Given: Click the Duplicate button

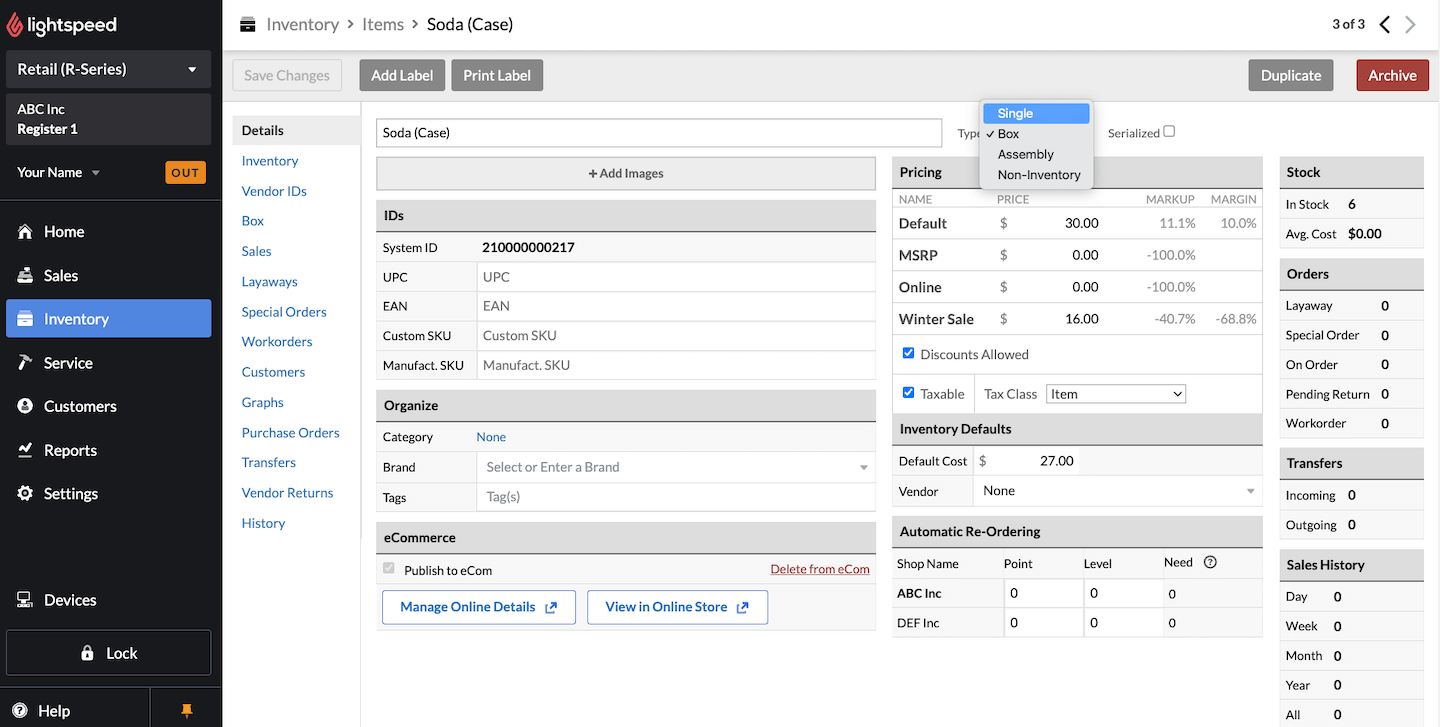Looking at the screenshot, I should [1291, 75].
